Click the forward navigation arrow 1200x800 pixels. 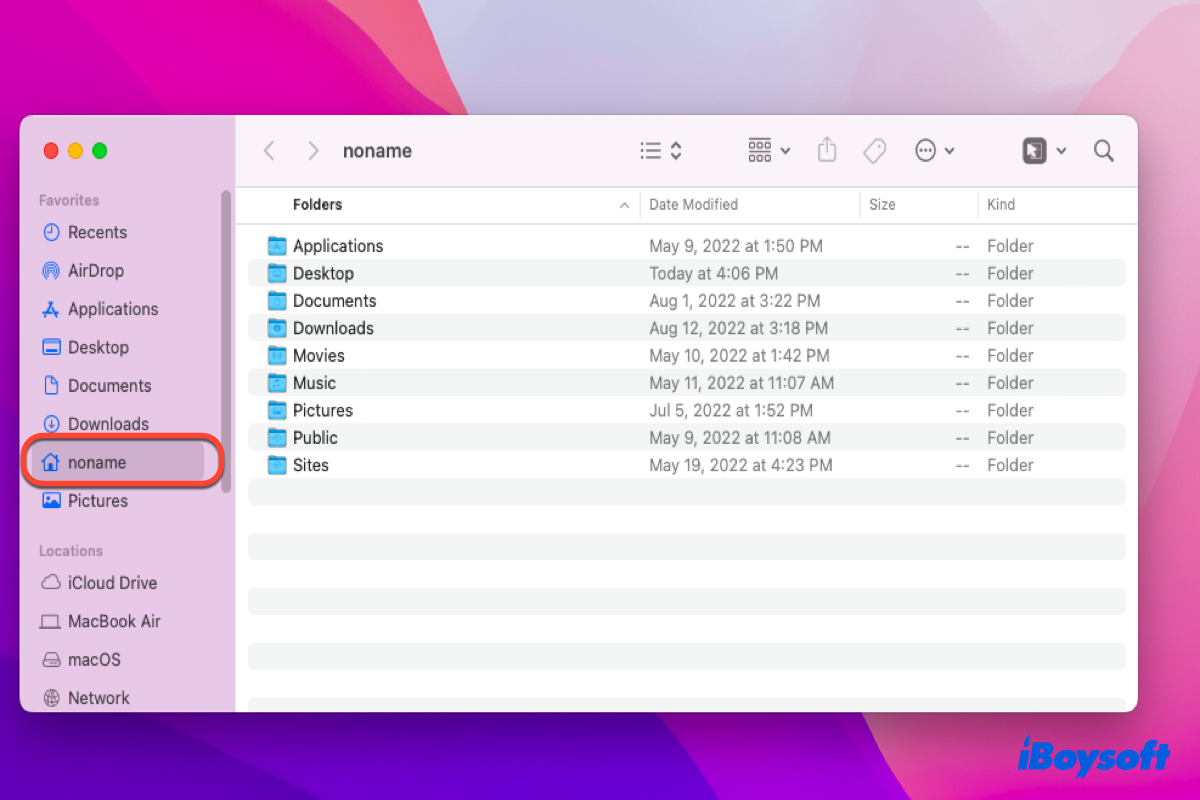click(312, 150)
